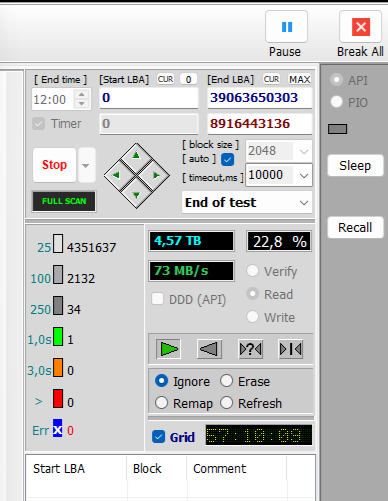
Task: Click the Break All red X icon
Action: tap(361, 27)
